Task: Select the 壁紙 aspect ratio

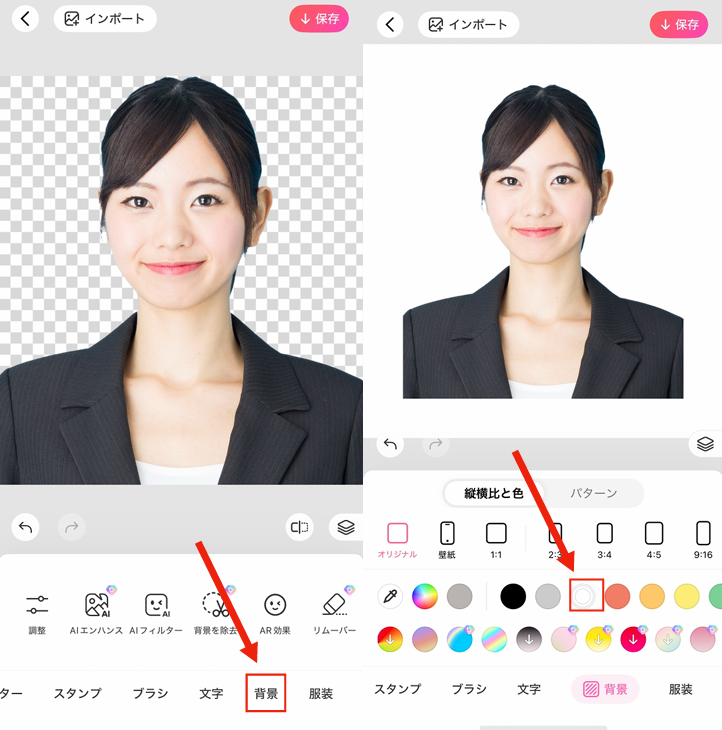Action: pos(447,540)
